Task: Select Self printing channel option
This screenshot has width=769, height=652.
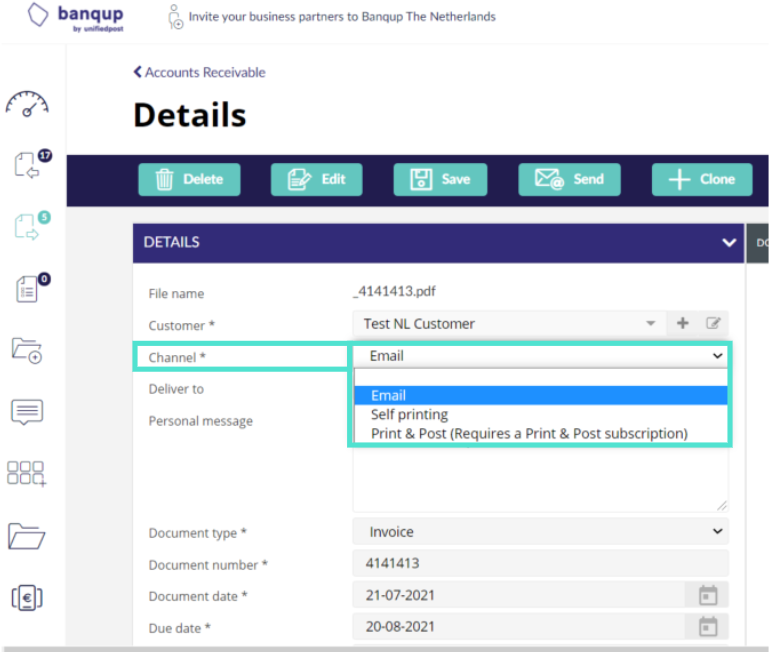Action: [540, 415]
